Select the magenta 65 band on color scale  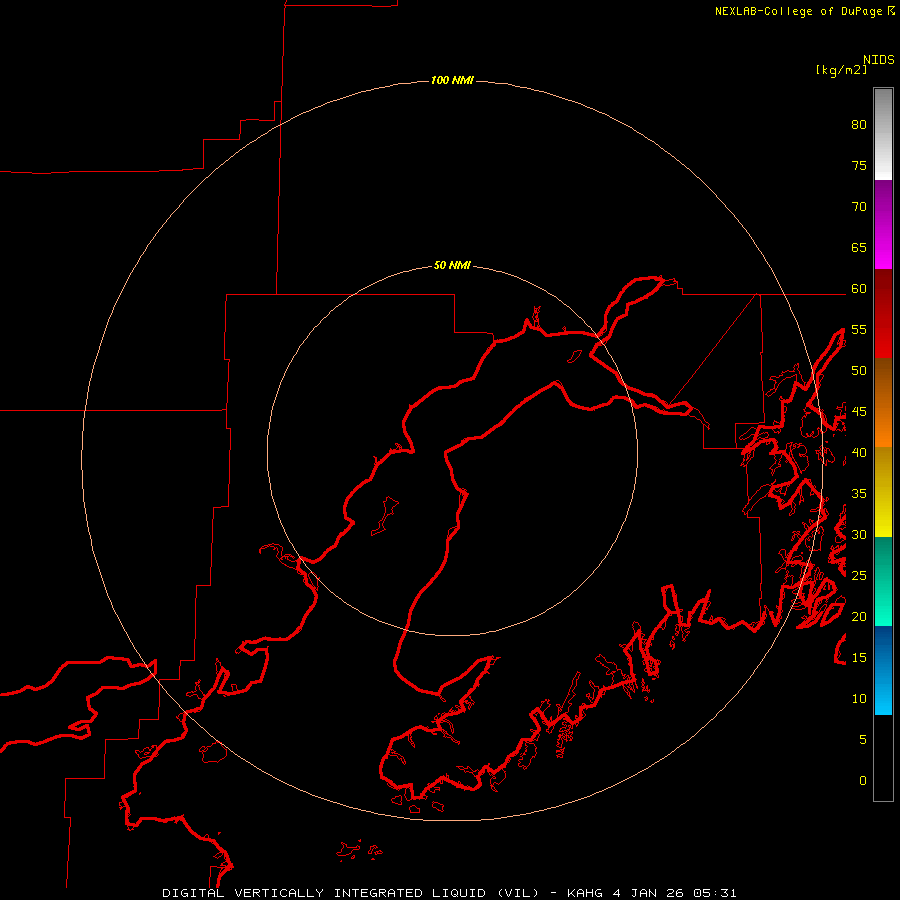coord(883,251)
